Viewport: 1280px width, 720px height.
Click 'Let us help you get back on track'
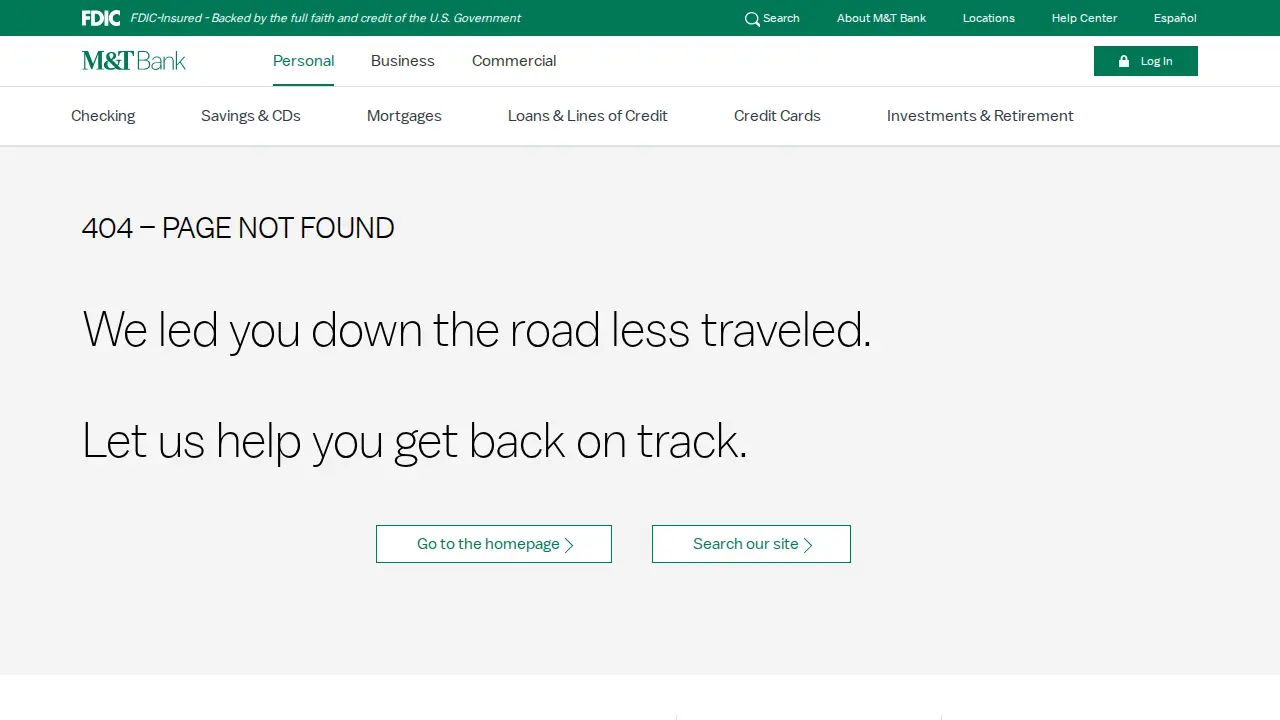[415, 441]
